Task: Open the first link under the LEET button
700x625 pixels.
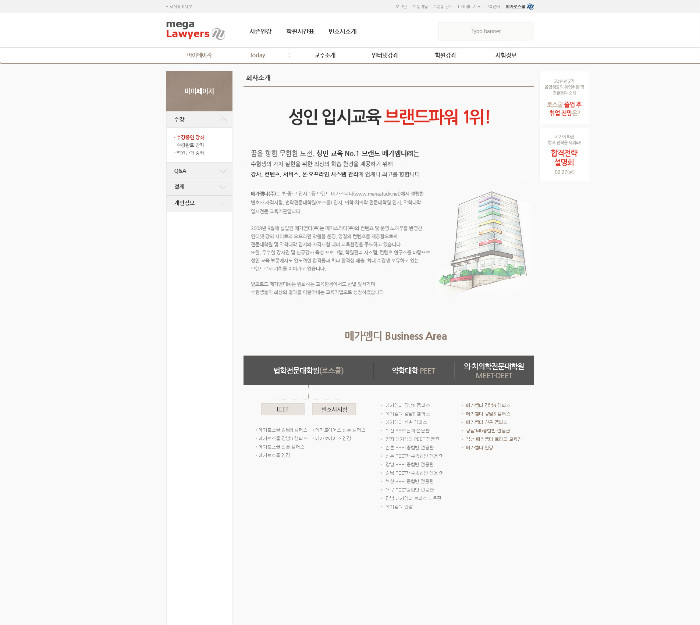Action: [x=282, y=430]
